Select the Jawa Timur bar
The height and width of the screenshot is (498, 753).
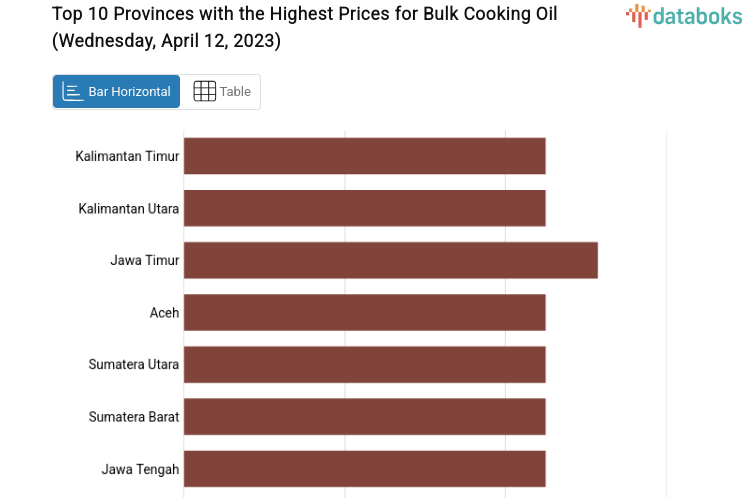pyautogui.click(x=390, y=260)
